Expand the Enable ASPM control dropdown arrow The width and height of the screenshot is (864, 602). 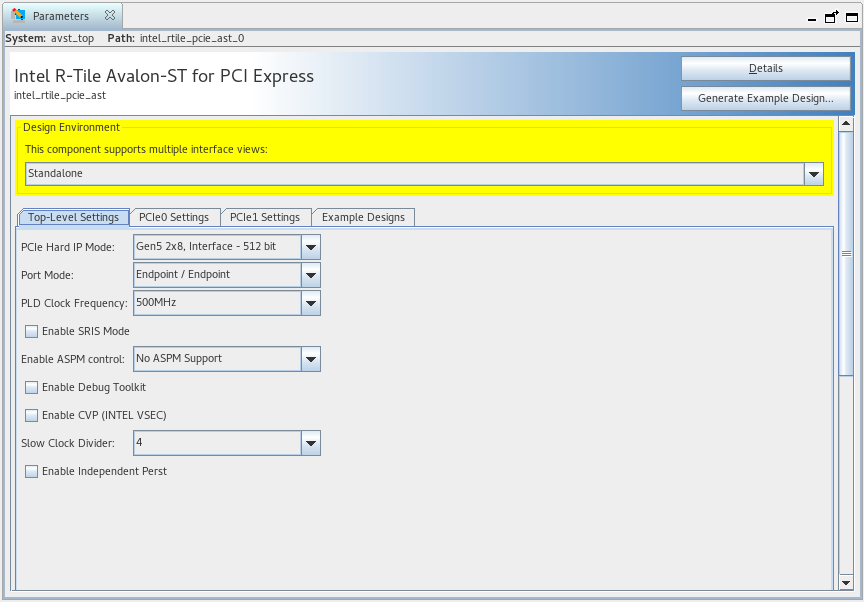(x=311, y=359)
